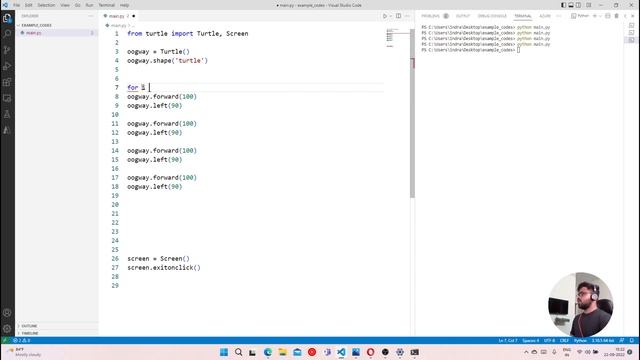This screenshot has width=640, height=360.
Task: Open notifications bell in status bar
Action: (x=631, y=340)
